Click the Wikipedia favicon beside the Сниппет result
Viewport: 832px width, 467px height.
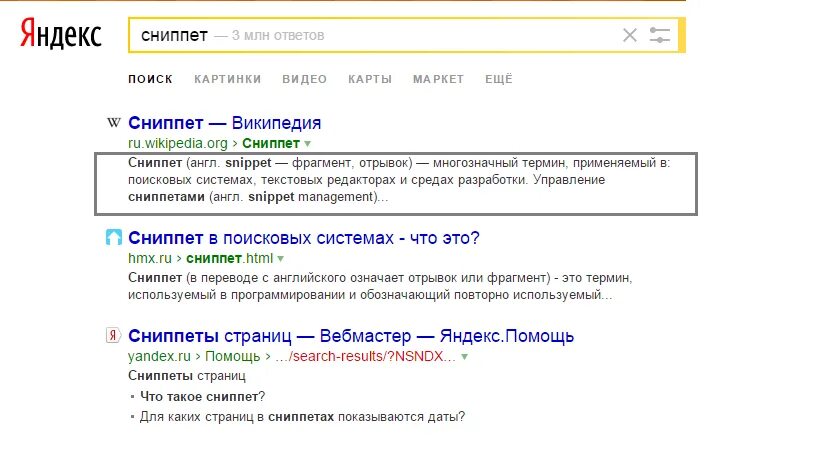tap(114, 123)
